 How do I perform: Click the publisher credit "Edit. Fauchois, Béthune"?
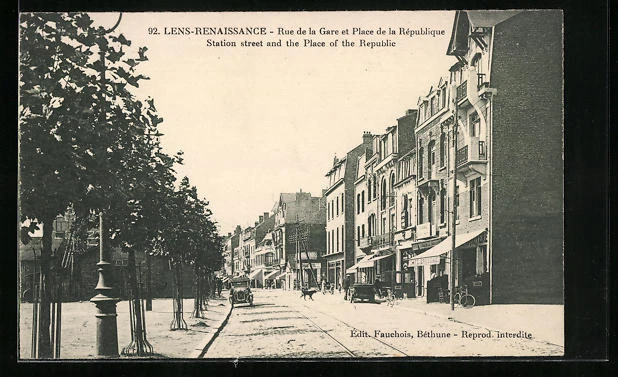tap(400, 334)
